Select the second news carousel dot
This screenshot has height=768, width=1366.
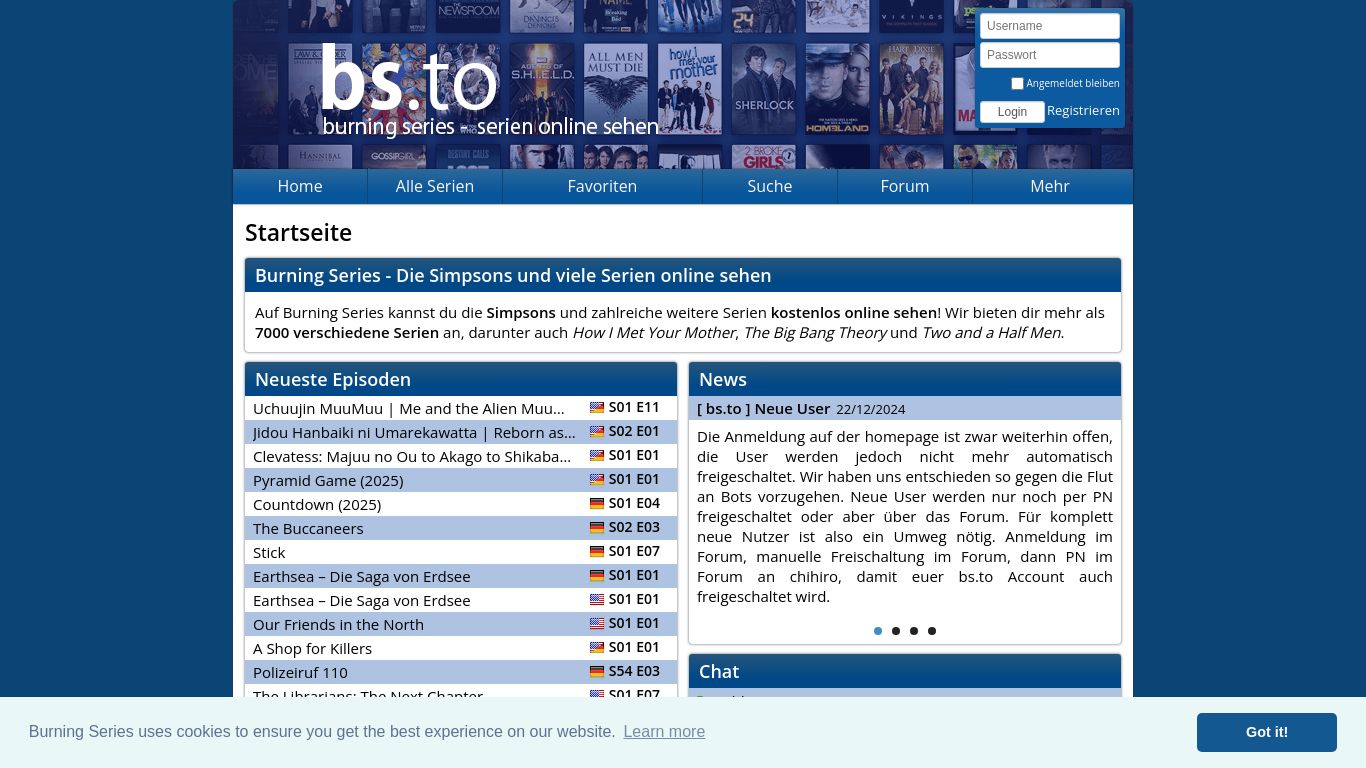point(896,631)
